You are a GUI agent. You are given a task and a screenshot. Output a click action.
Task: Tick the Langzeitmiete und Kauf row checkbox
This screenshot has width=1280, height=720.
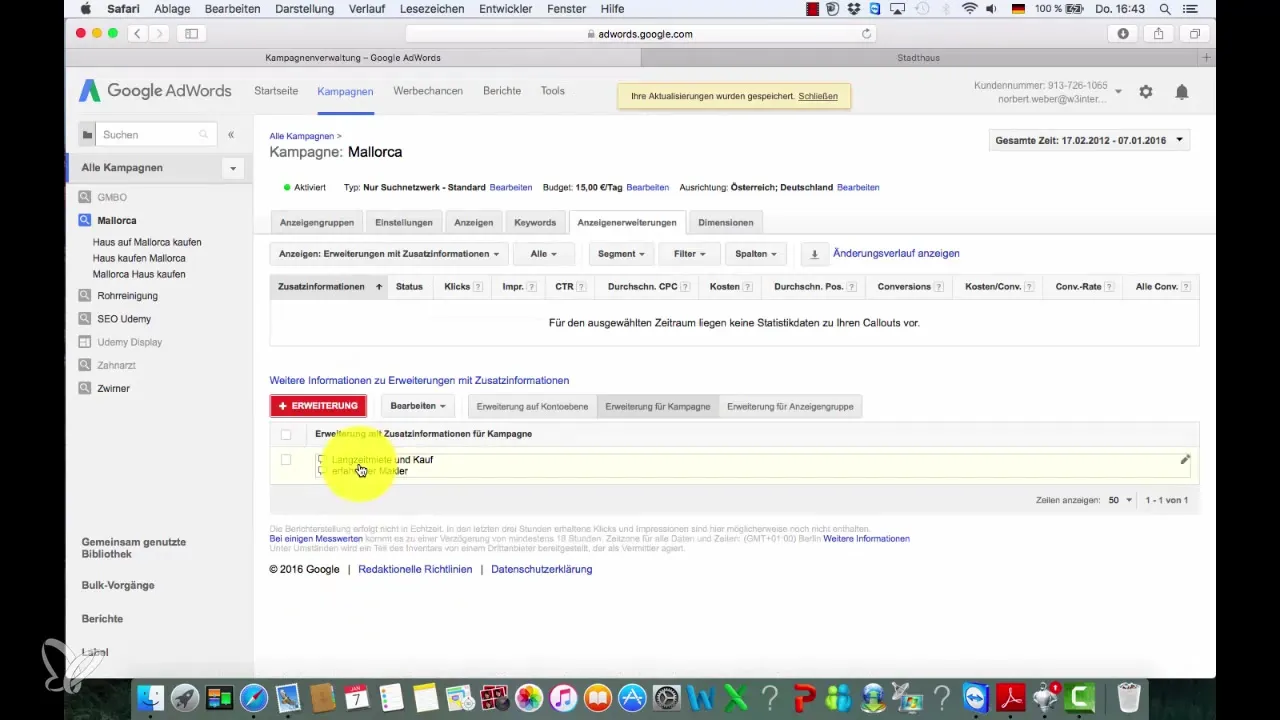pos(286,459)
